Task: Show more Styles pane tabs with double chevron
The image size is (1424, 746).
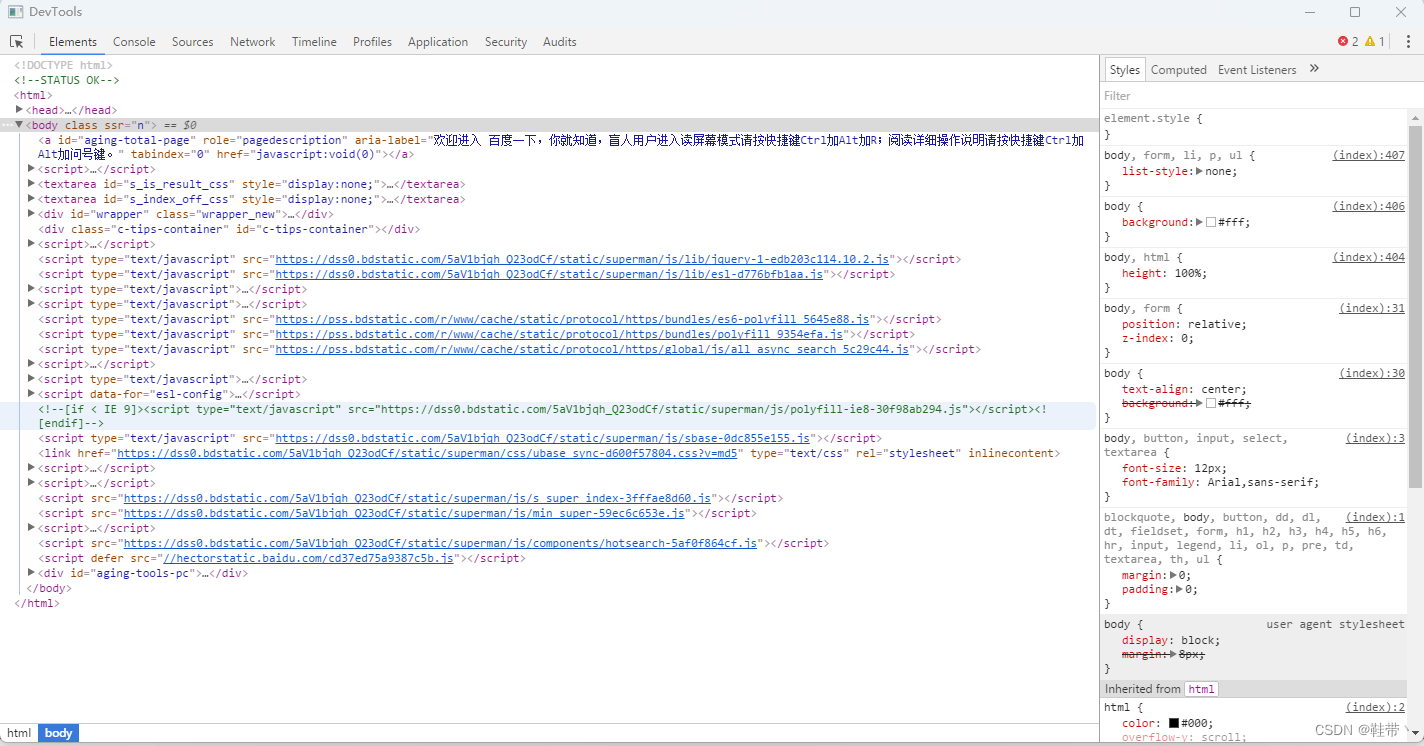Action: click(1314, 69)
